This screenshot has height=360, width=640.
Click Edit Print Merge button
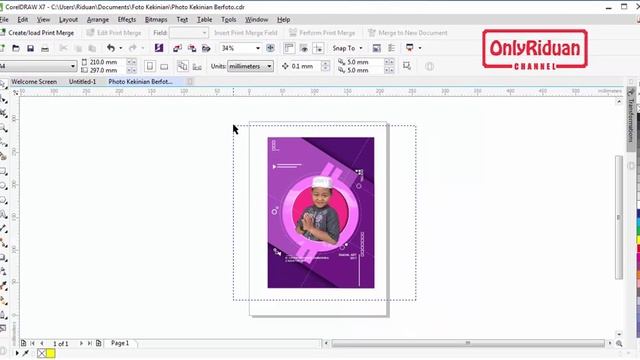tap(114, 33)
